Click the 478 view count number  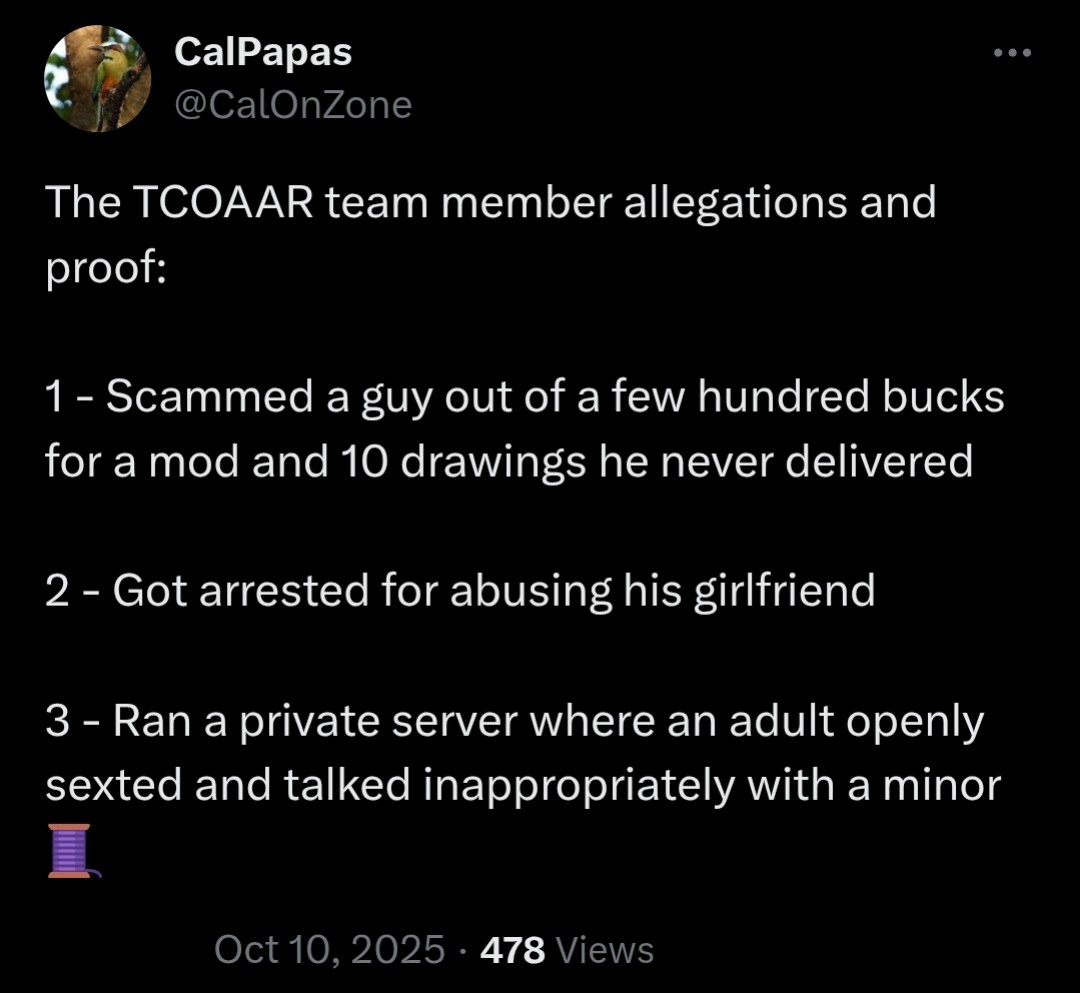(512, 950)
